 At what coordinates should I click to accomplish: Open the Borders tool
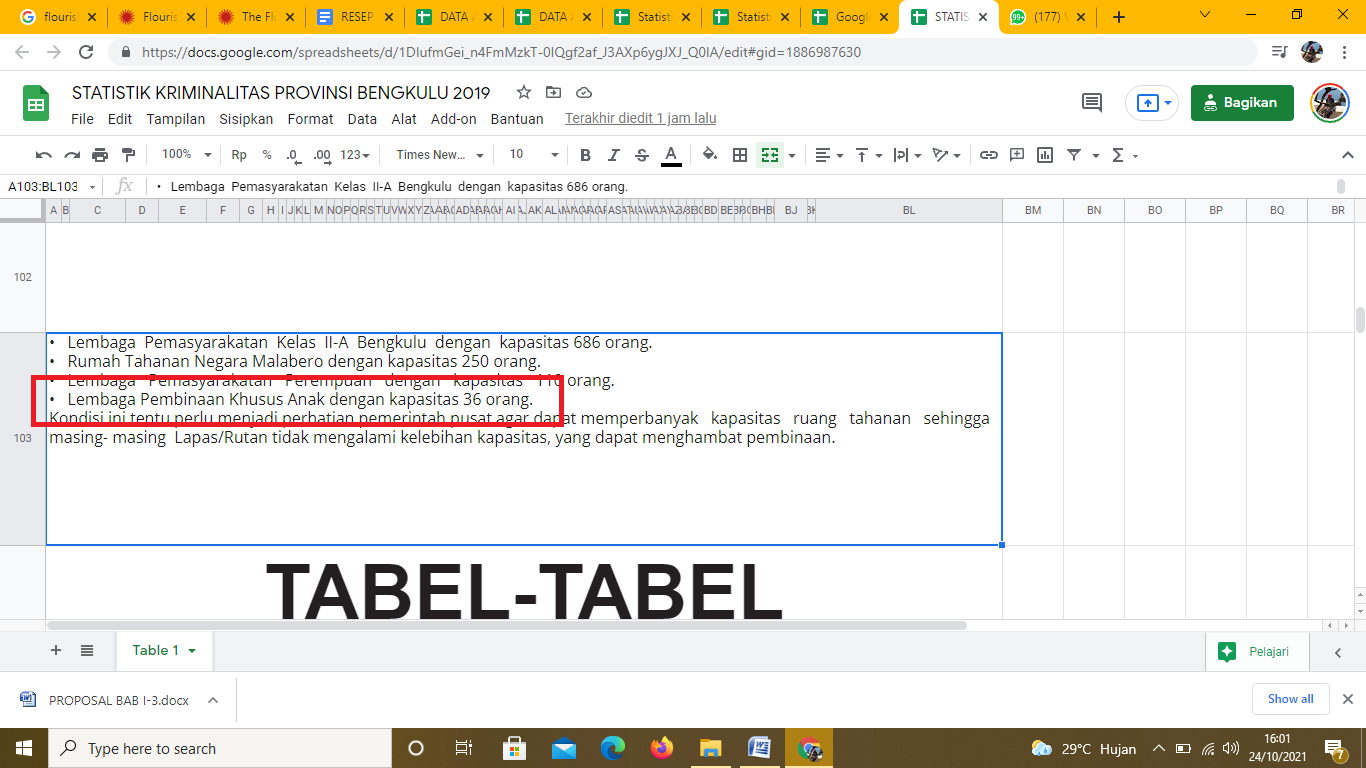tap(740, 155)
